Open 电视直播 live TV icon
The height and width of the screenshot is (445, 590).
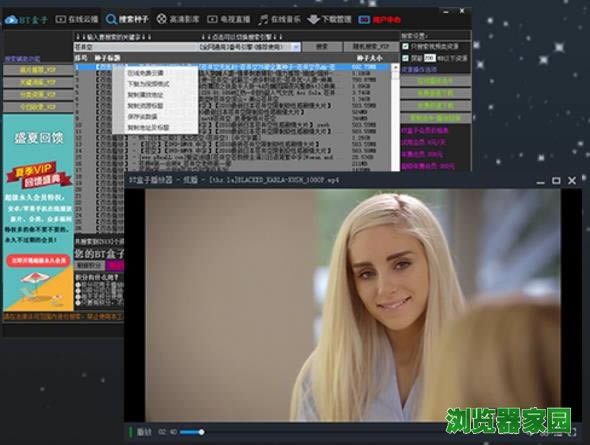[212, 19]
